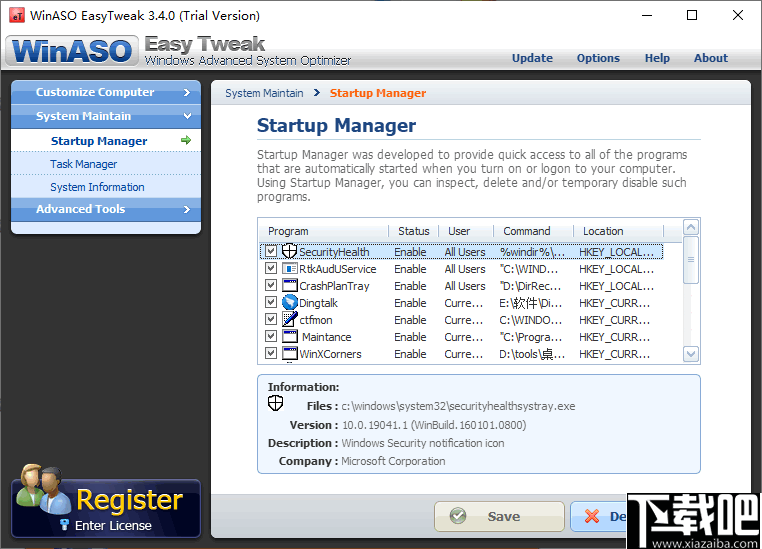762x549 pixels.
Task: Uncheck the WinXCorners startup checkbox
Action: (x=271, y=354)
